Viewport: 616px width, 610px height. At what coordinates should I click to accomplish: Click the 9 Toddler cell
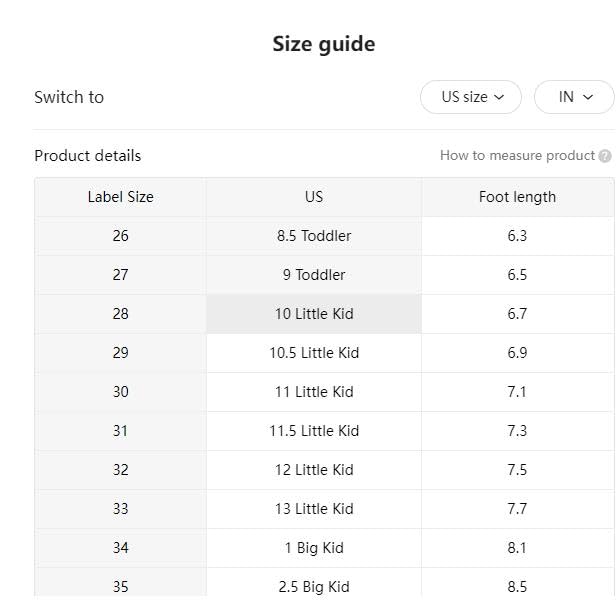coord(314,275)
